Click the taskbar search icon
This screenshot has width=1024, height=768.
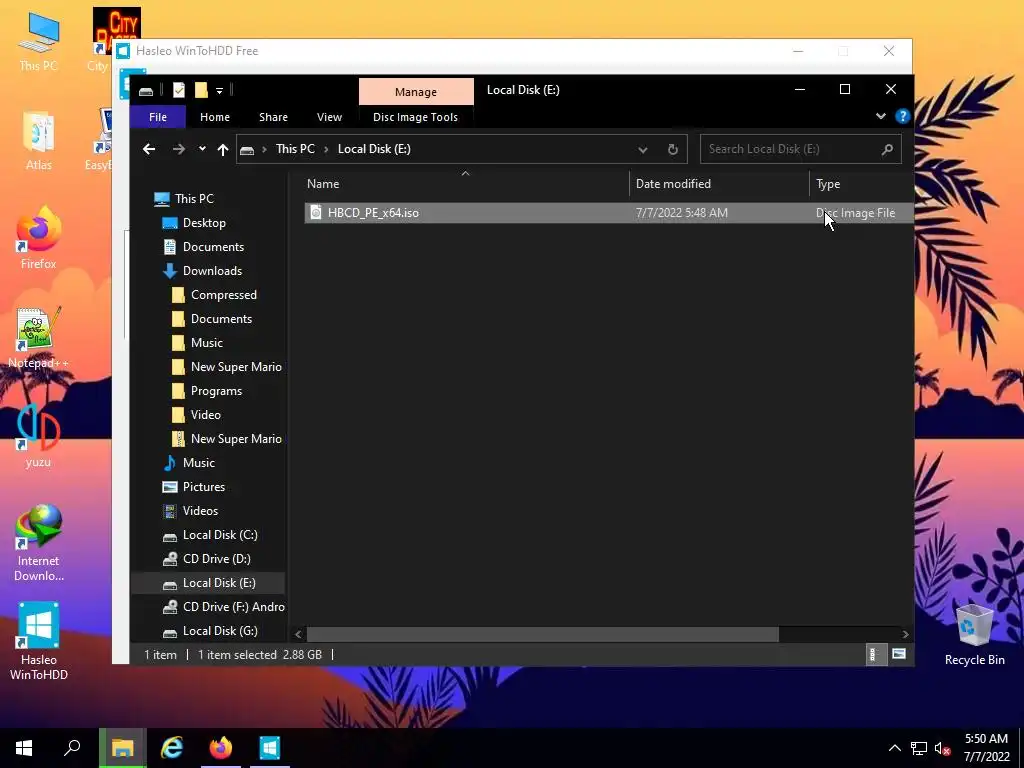pos(72,748)
